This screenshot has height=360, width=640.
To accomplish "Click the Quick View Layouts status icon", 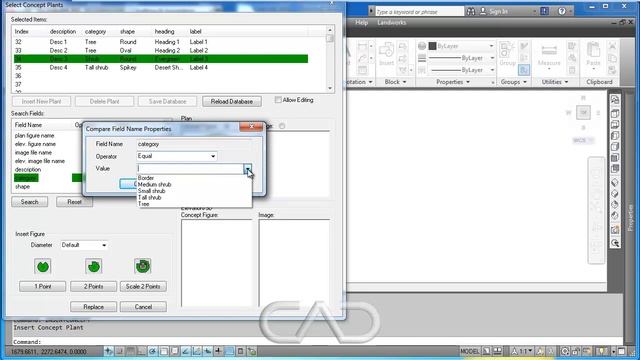I will (487, 351).
